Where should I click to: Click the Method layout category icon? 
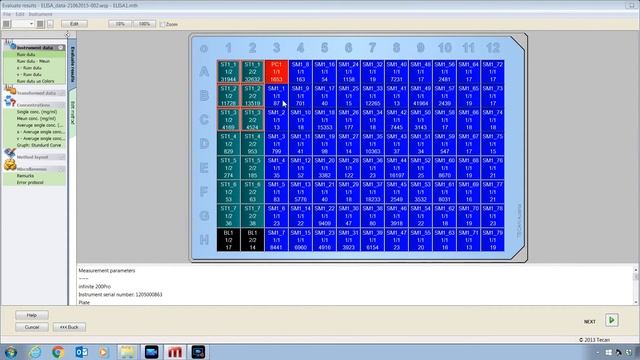[10, 153]
